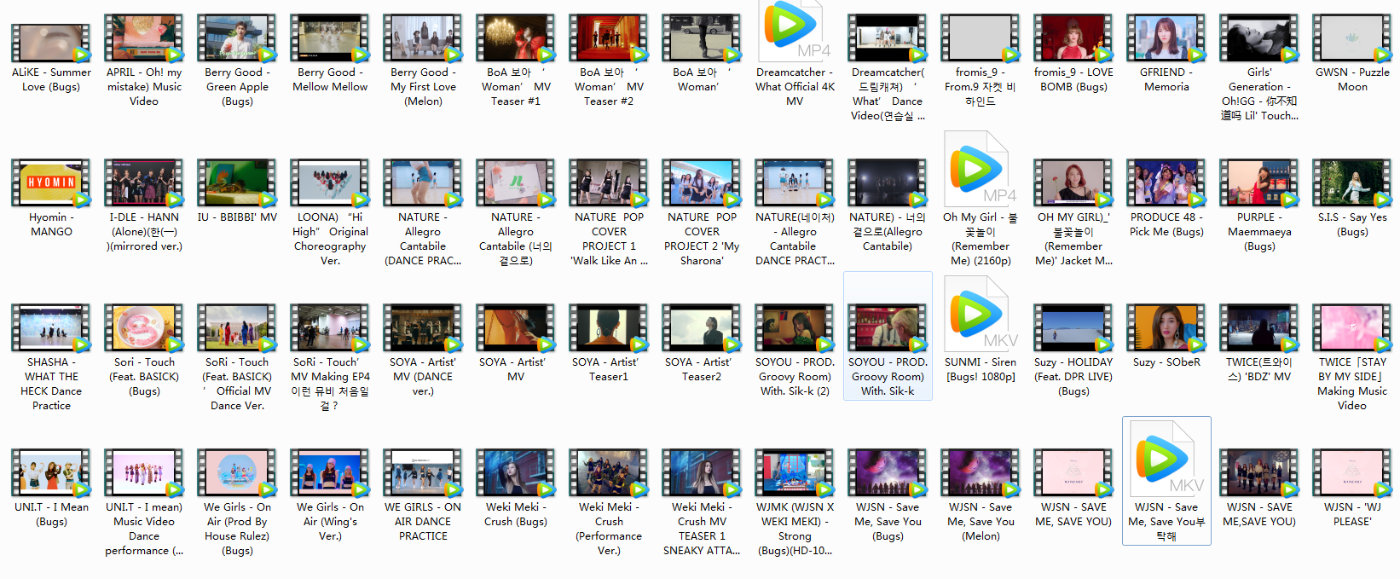
Task: Select the SOYA Artist Teaser2 video thumbnail
Action: click(702, 328)
